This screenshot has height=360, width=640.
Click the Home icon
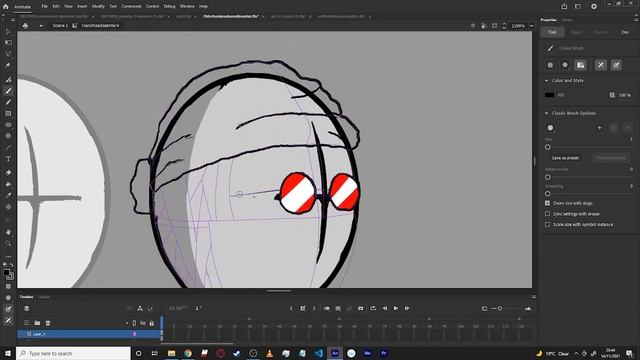point(6,7)
